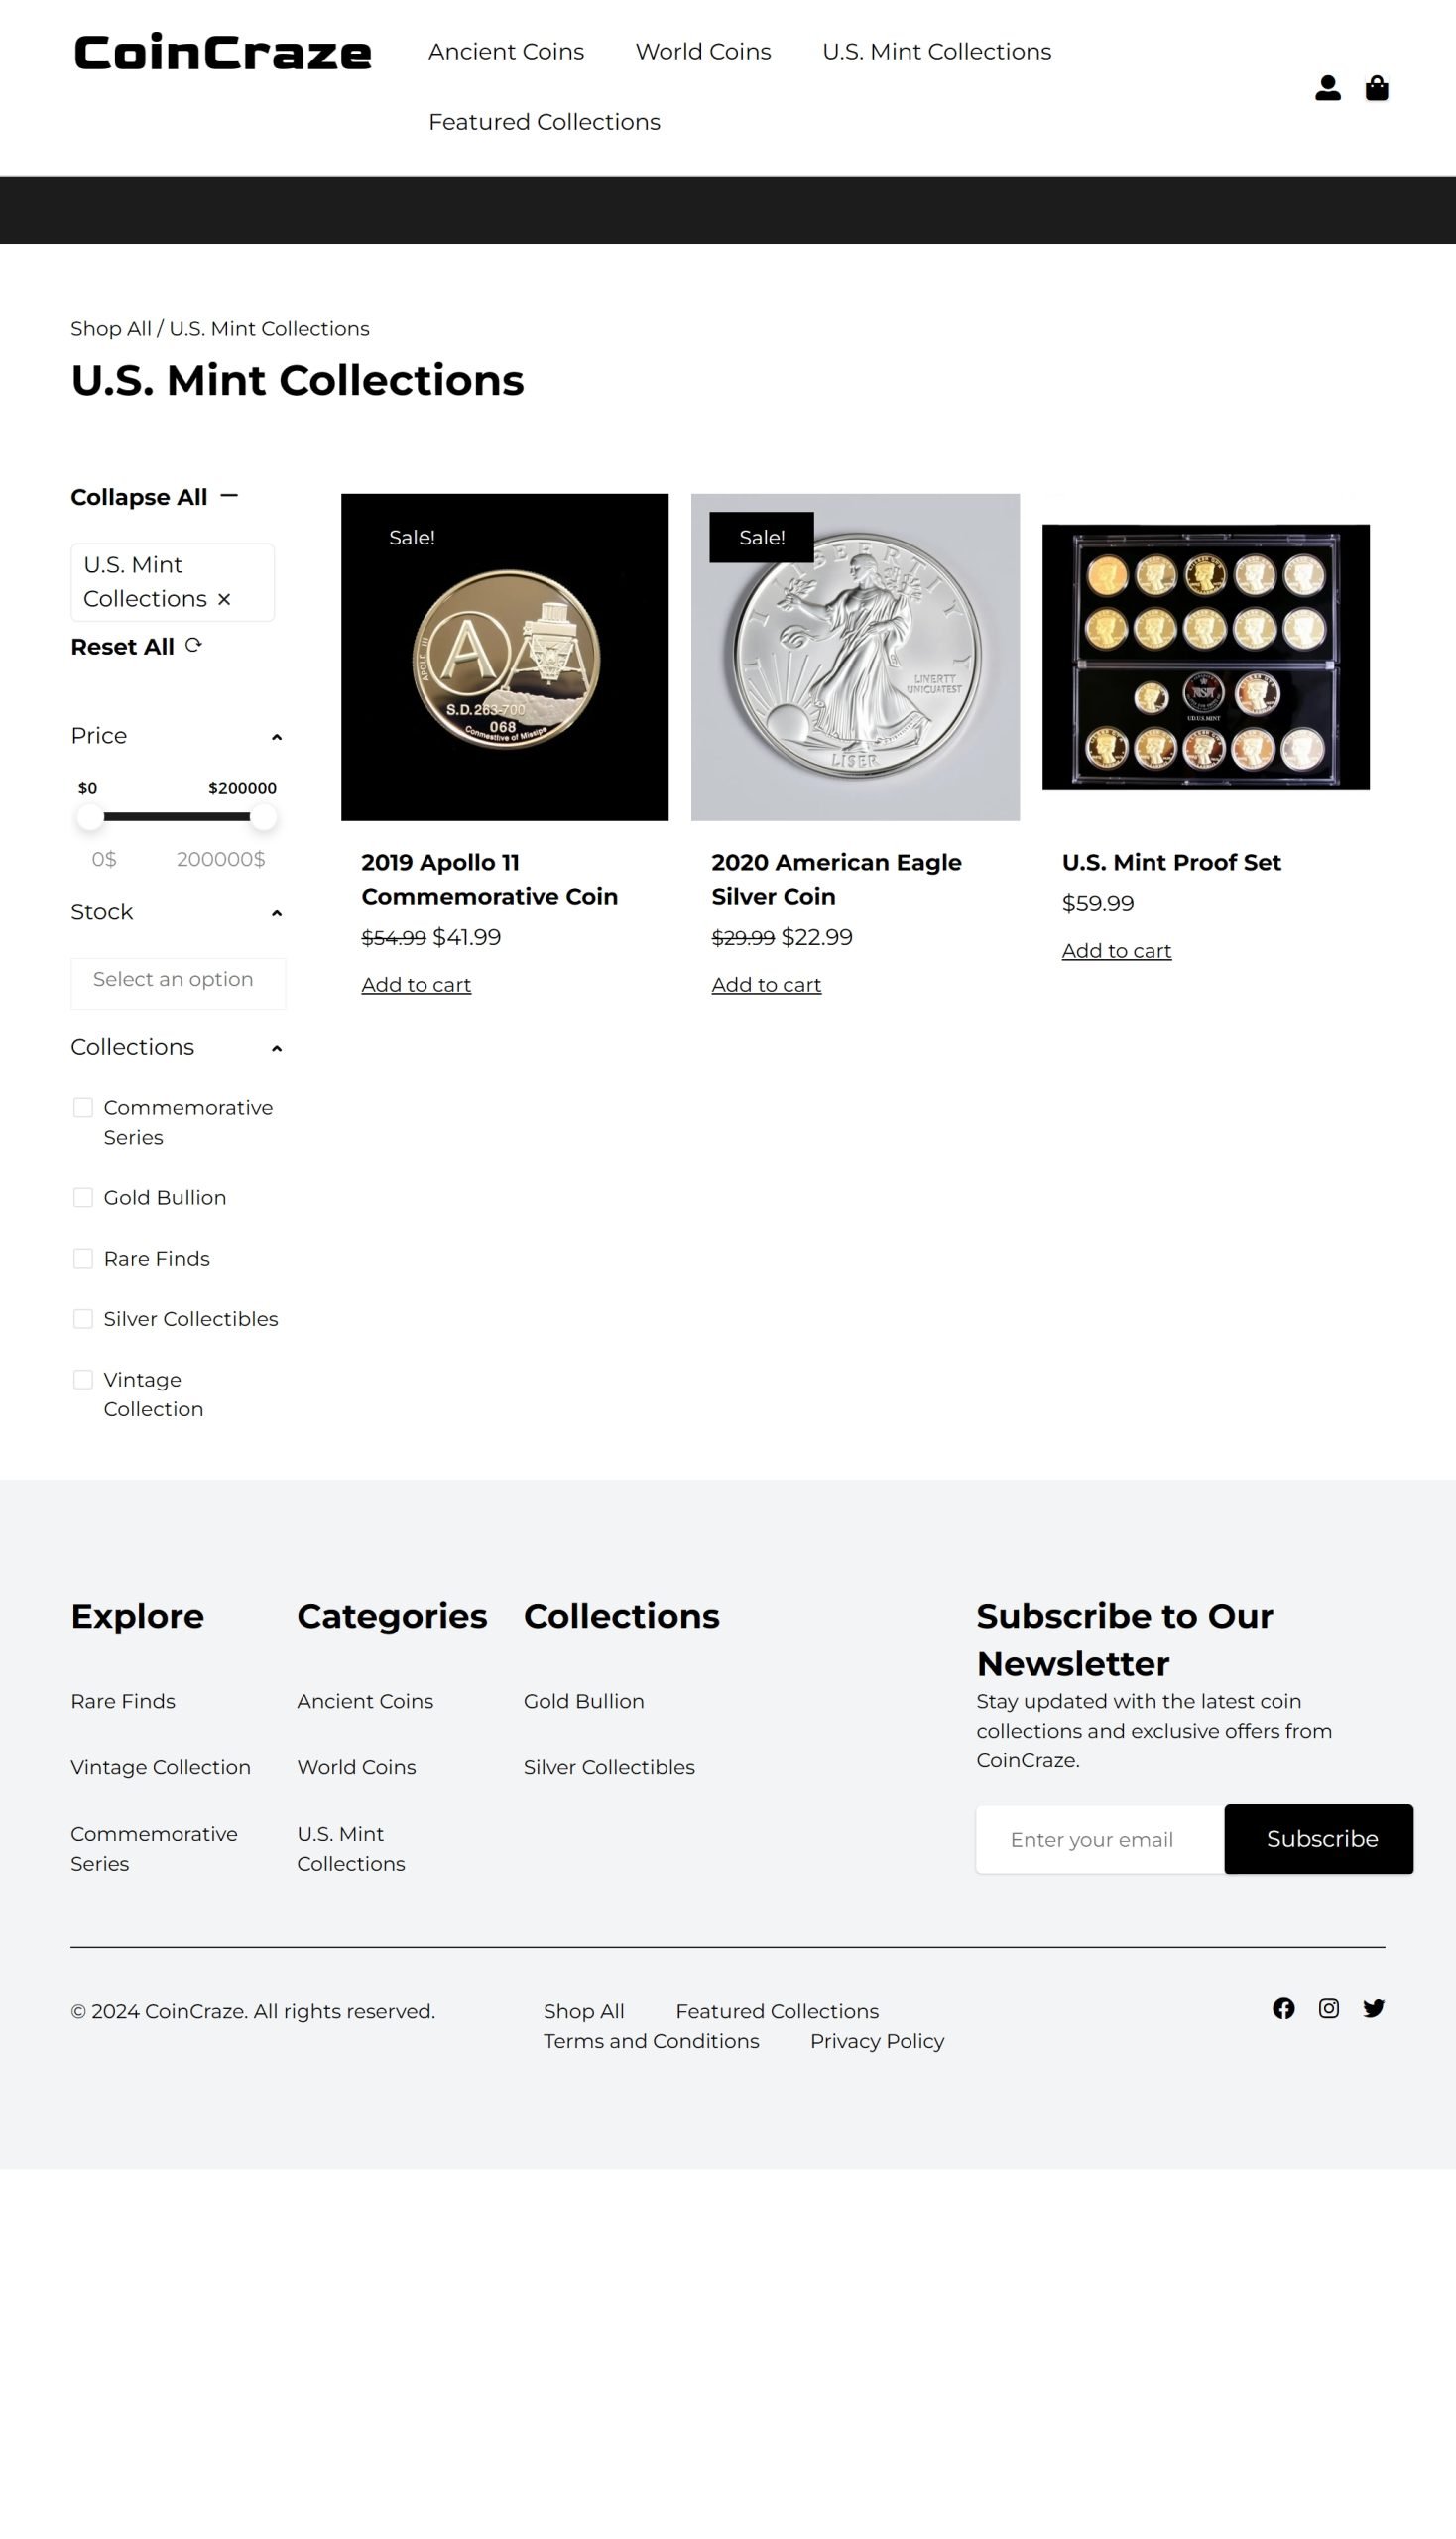The height and width of the screenshot is (2539, 1456).
Task: Remove the U.S. Mint Collections filter tag
Action: (x=224, y=599)
